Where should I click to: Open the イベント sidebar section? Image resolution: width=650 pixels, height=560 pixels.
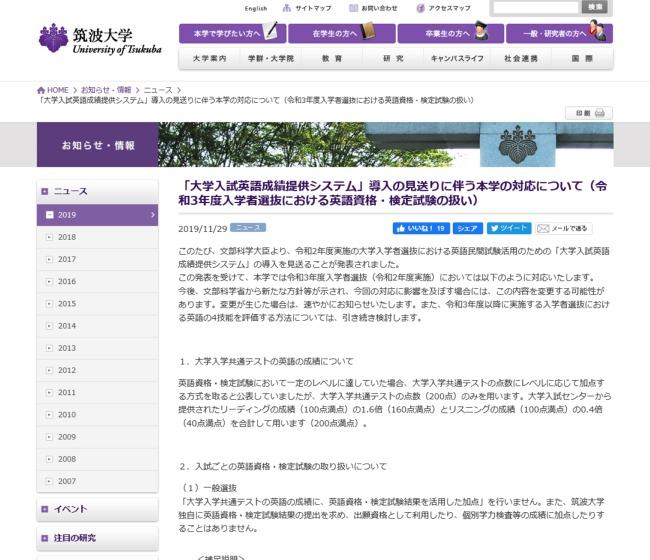click(x=97, y=509)
